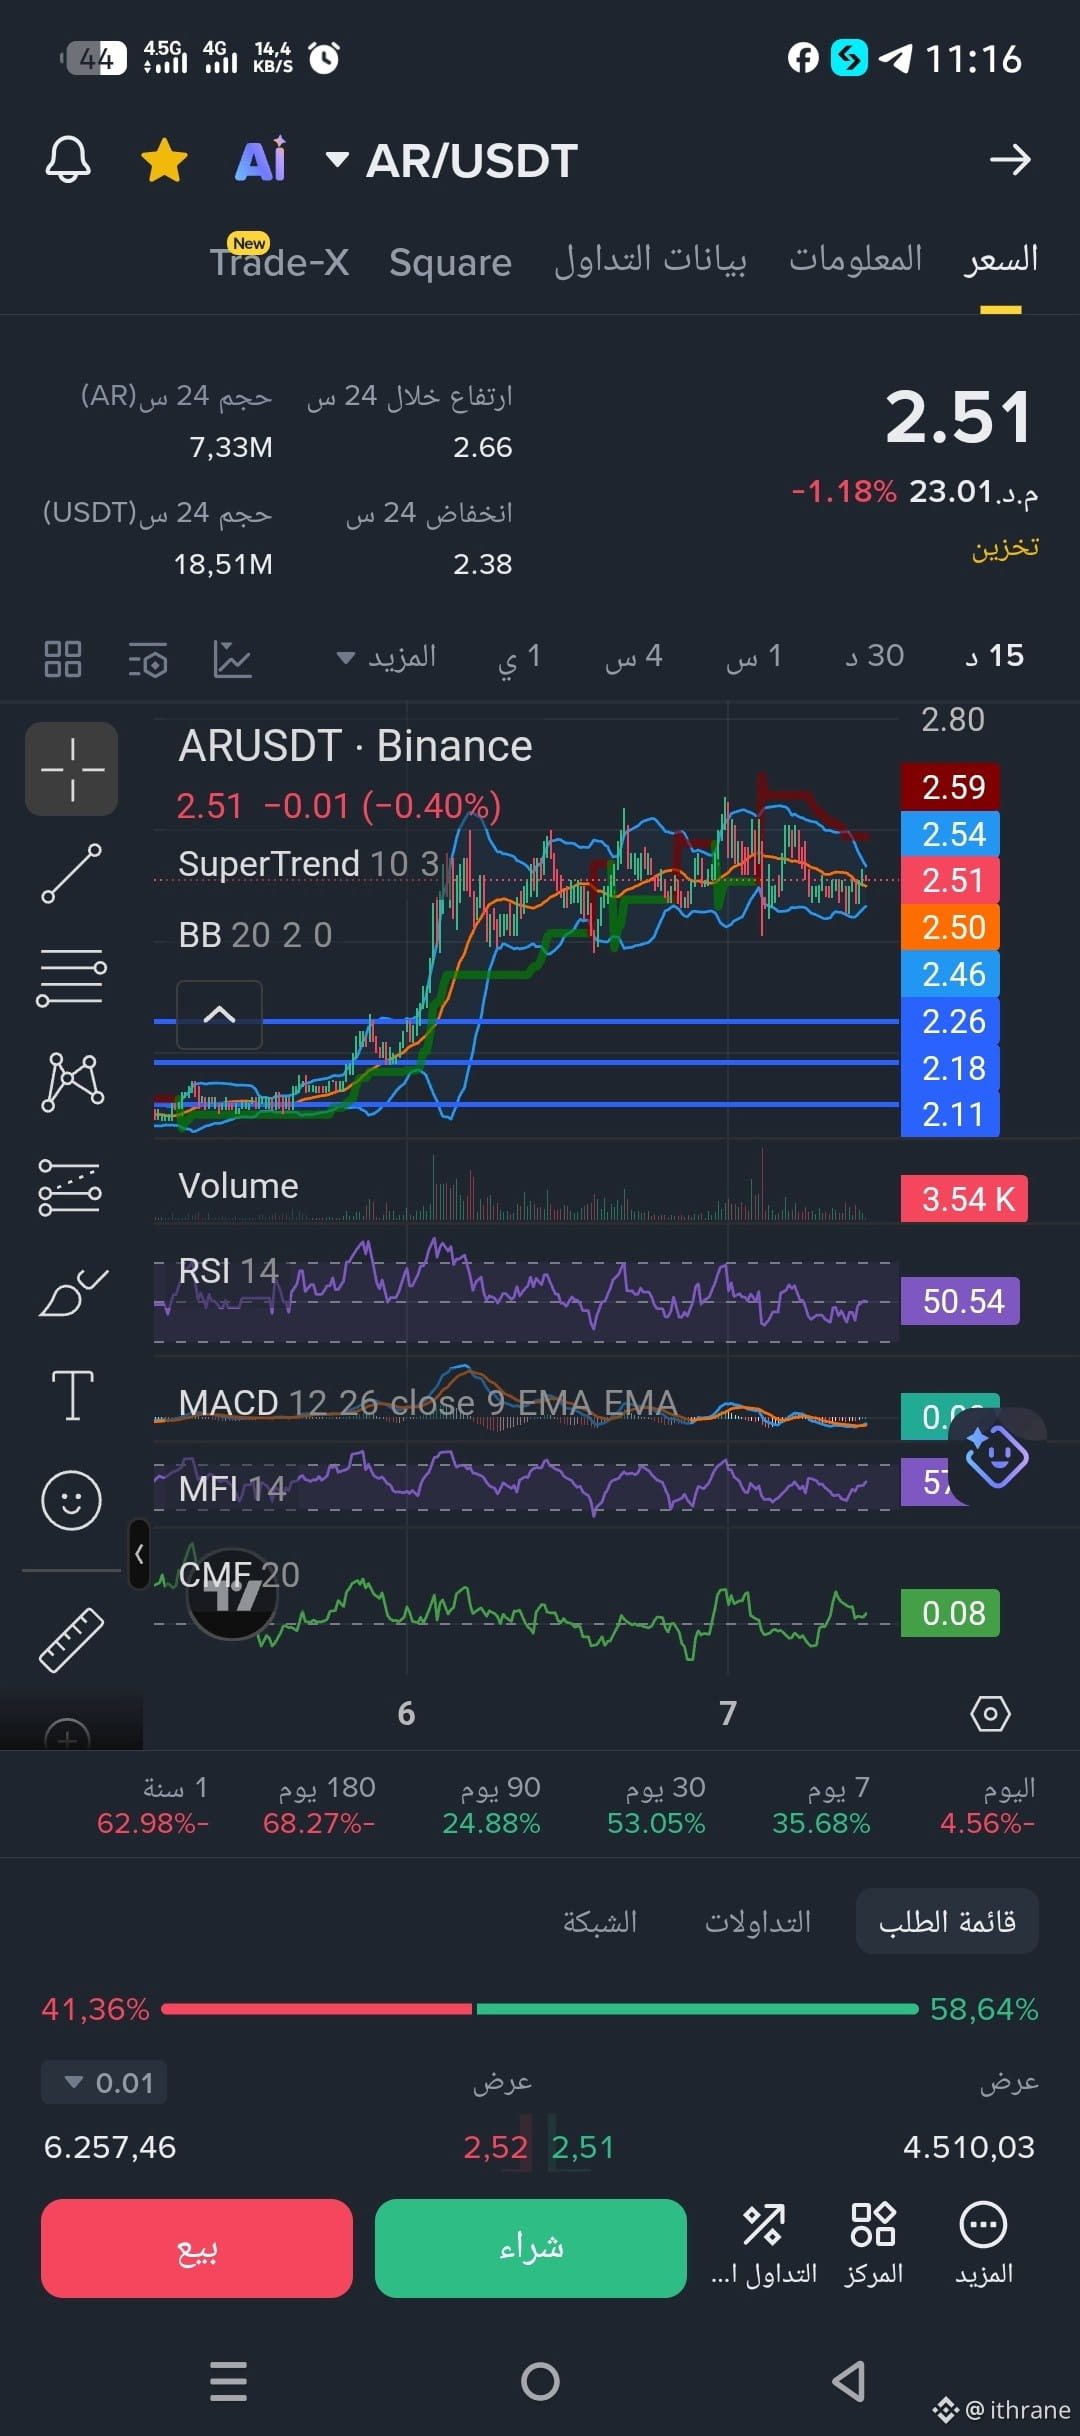This screenshot has width=1080, height=2436.
Task: Click the BB 20 2 0 indicator label
Action: 255,935
